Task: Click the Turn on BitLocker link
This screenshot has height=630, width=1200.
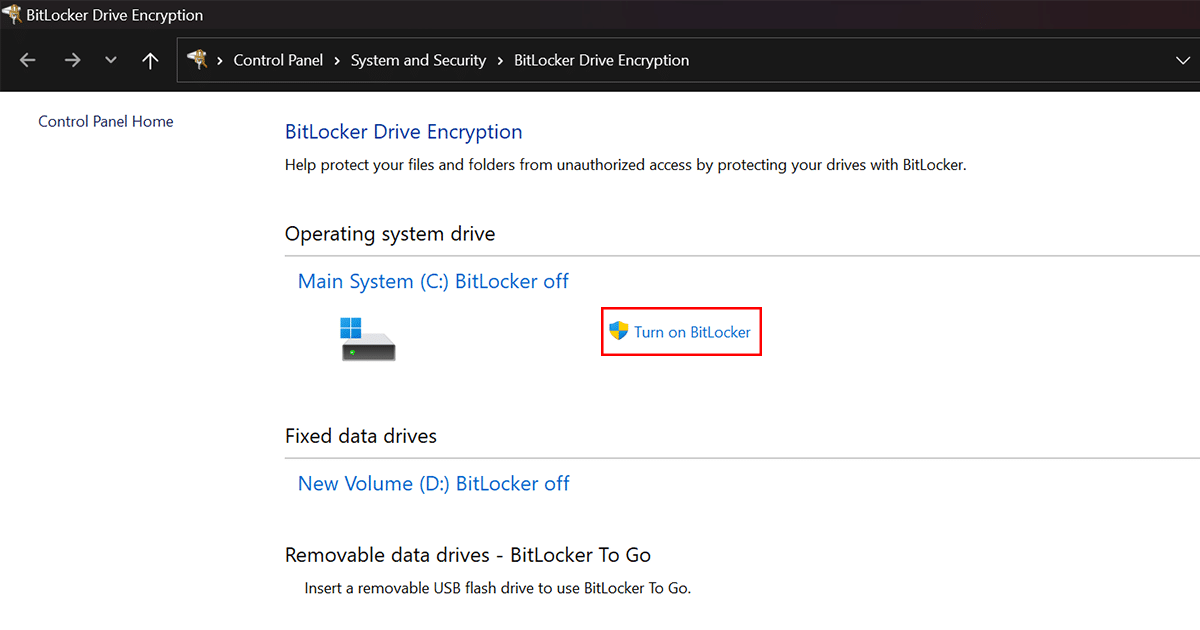Action: pos(692,332)
